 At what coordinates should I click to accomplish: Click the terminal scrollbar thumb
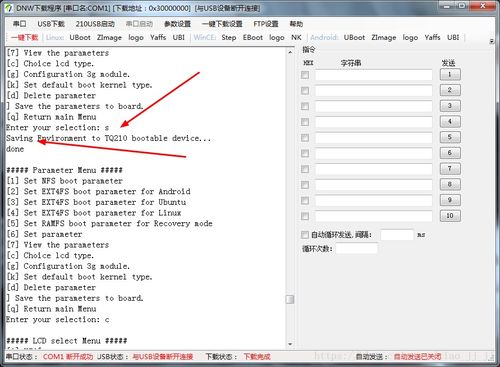tap(290, 299)
